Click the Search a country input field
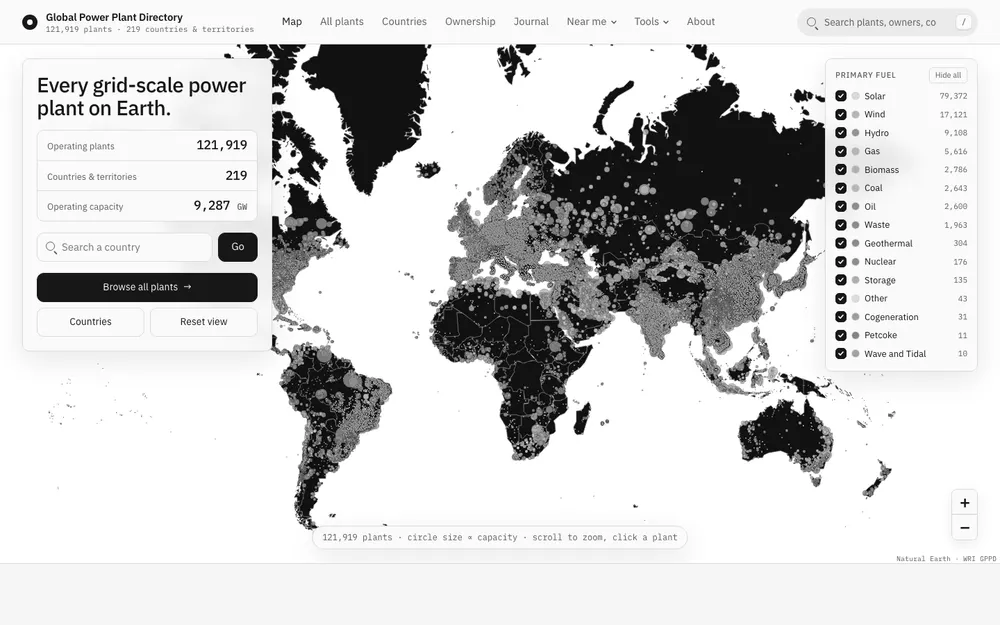The width and height of the screenshot is (1000, 625). [124, 247]
